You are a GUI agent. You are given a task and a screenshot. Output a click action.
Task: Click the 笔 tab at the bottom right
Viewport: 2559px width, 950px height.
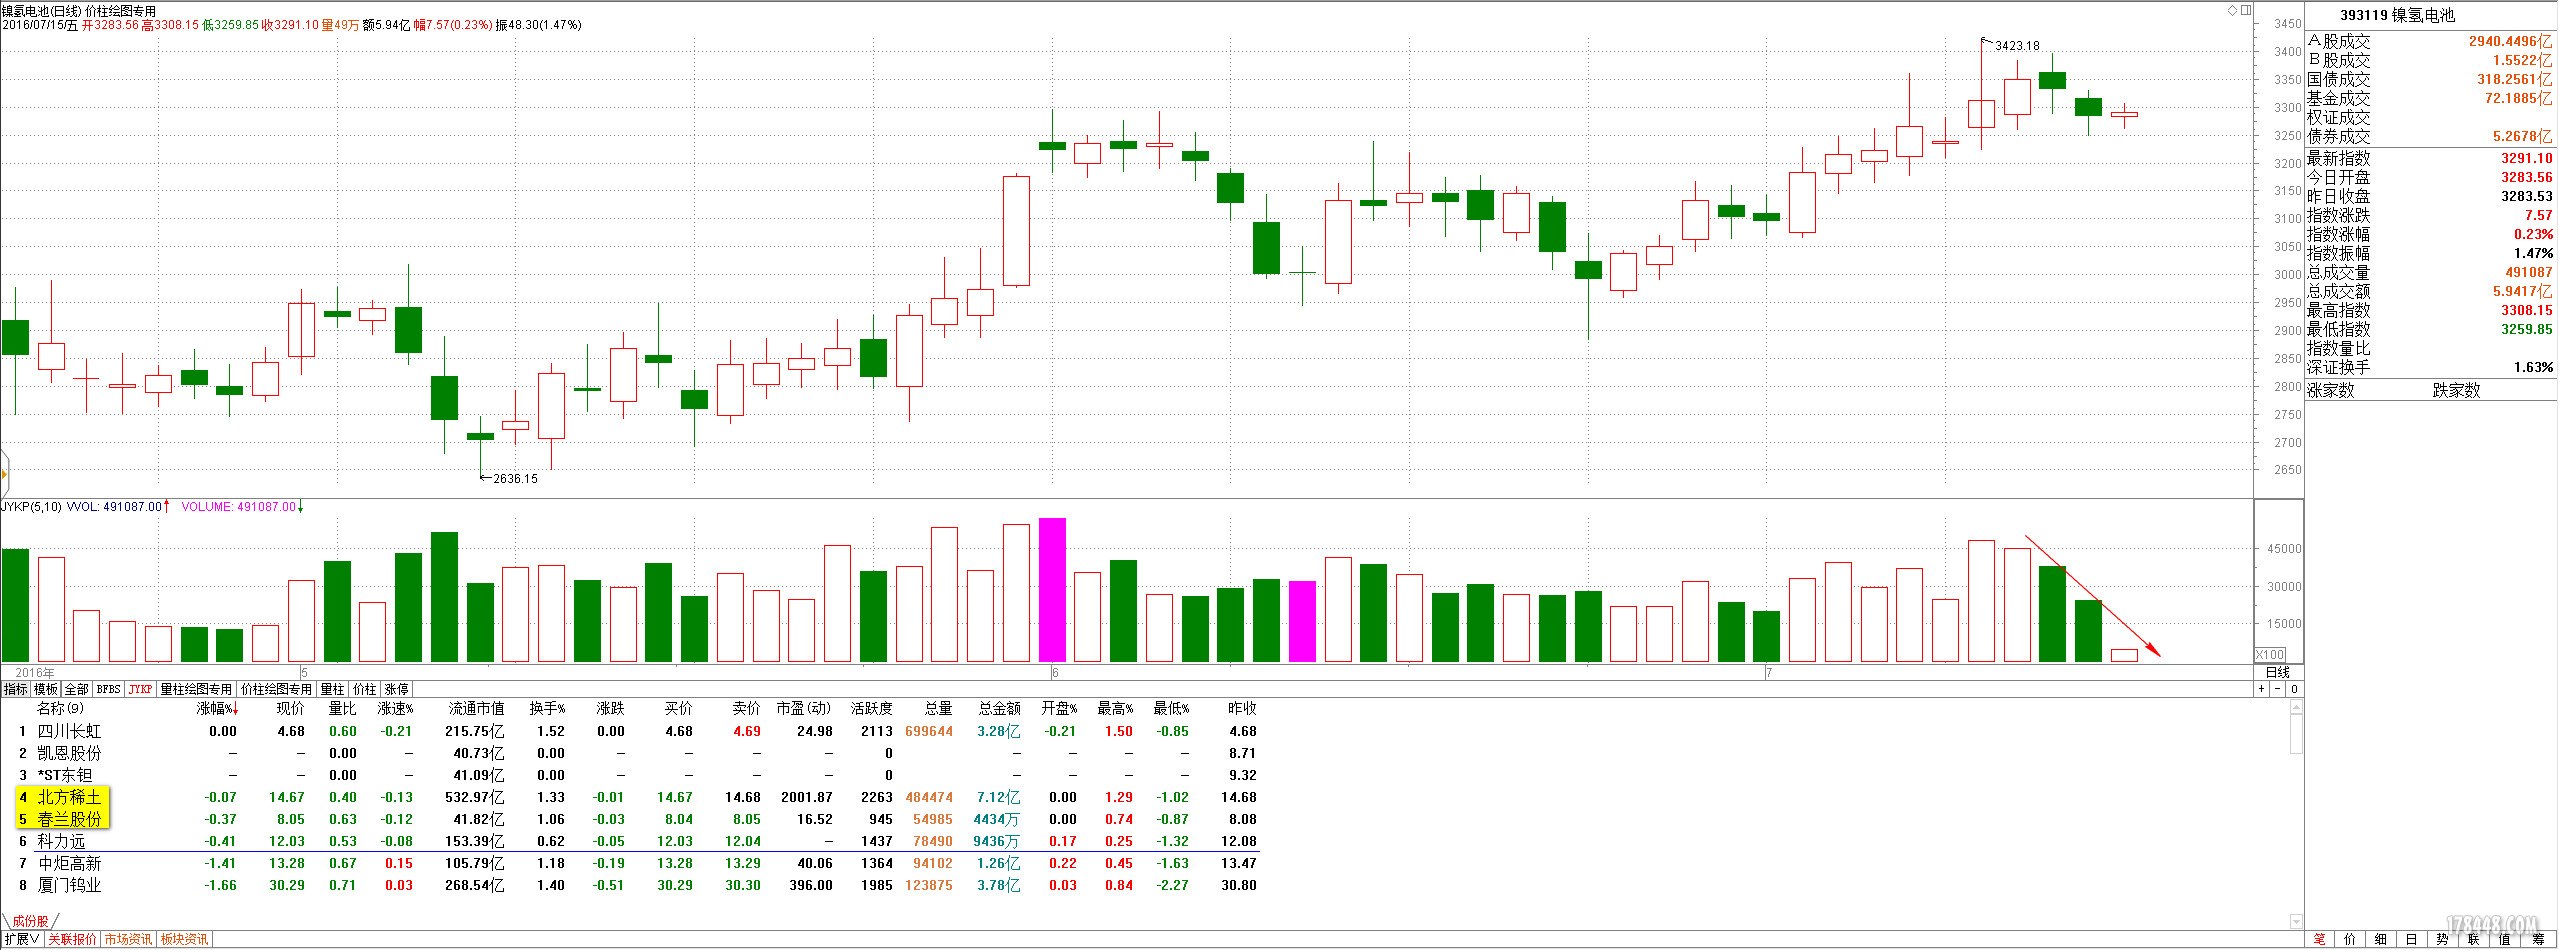pyautogui.click(x=2320, y=940)
